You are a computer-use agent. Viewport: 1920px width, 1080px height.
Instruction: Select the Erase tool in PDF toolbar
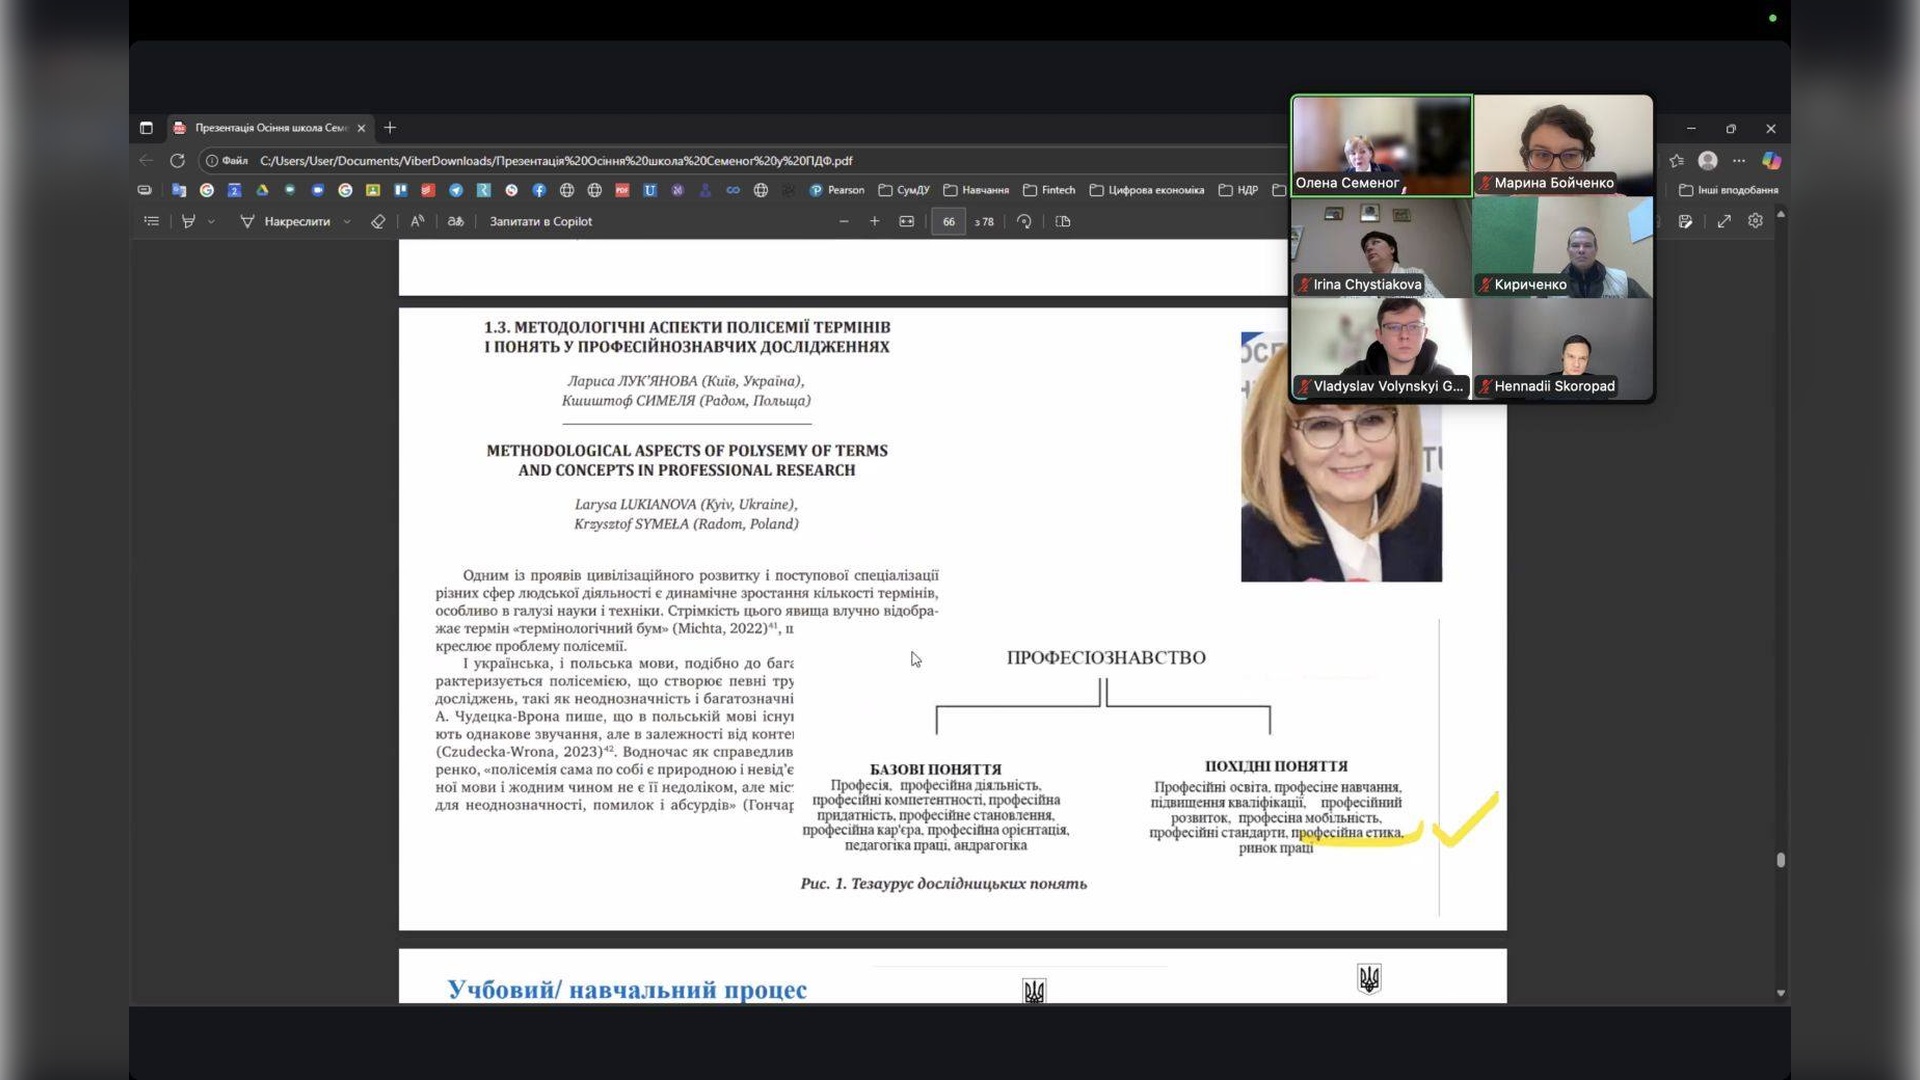click(378, 222)
